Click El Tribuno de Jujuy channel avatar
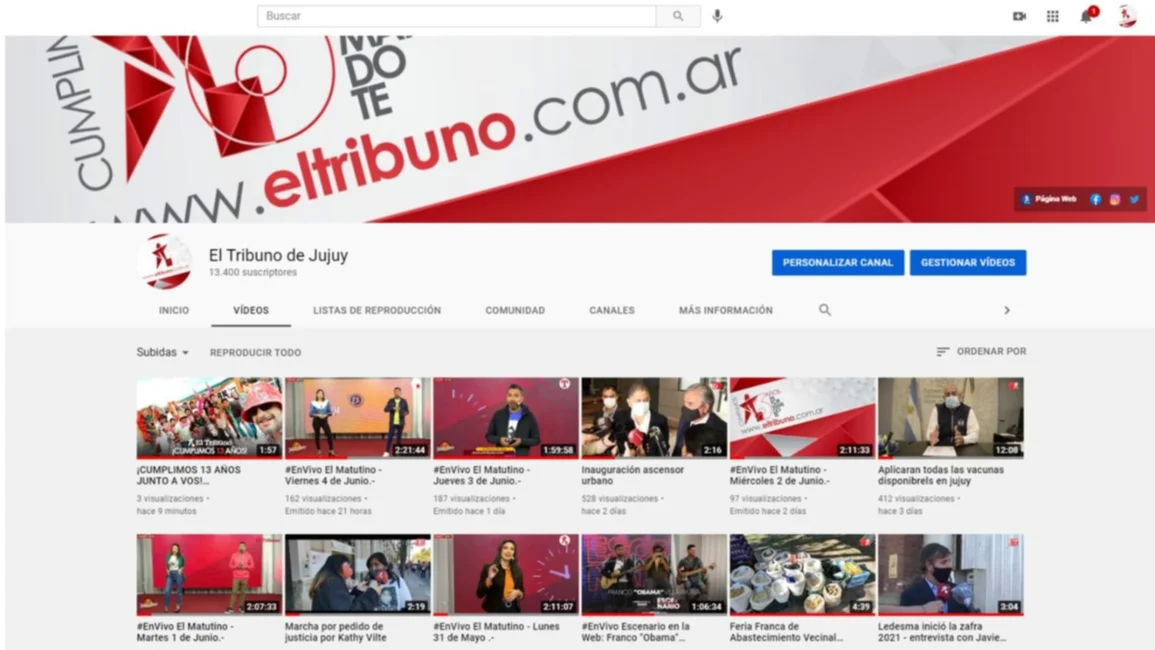 click(x=164, y=262)
